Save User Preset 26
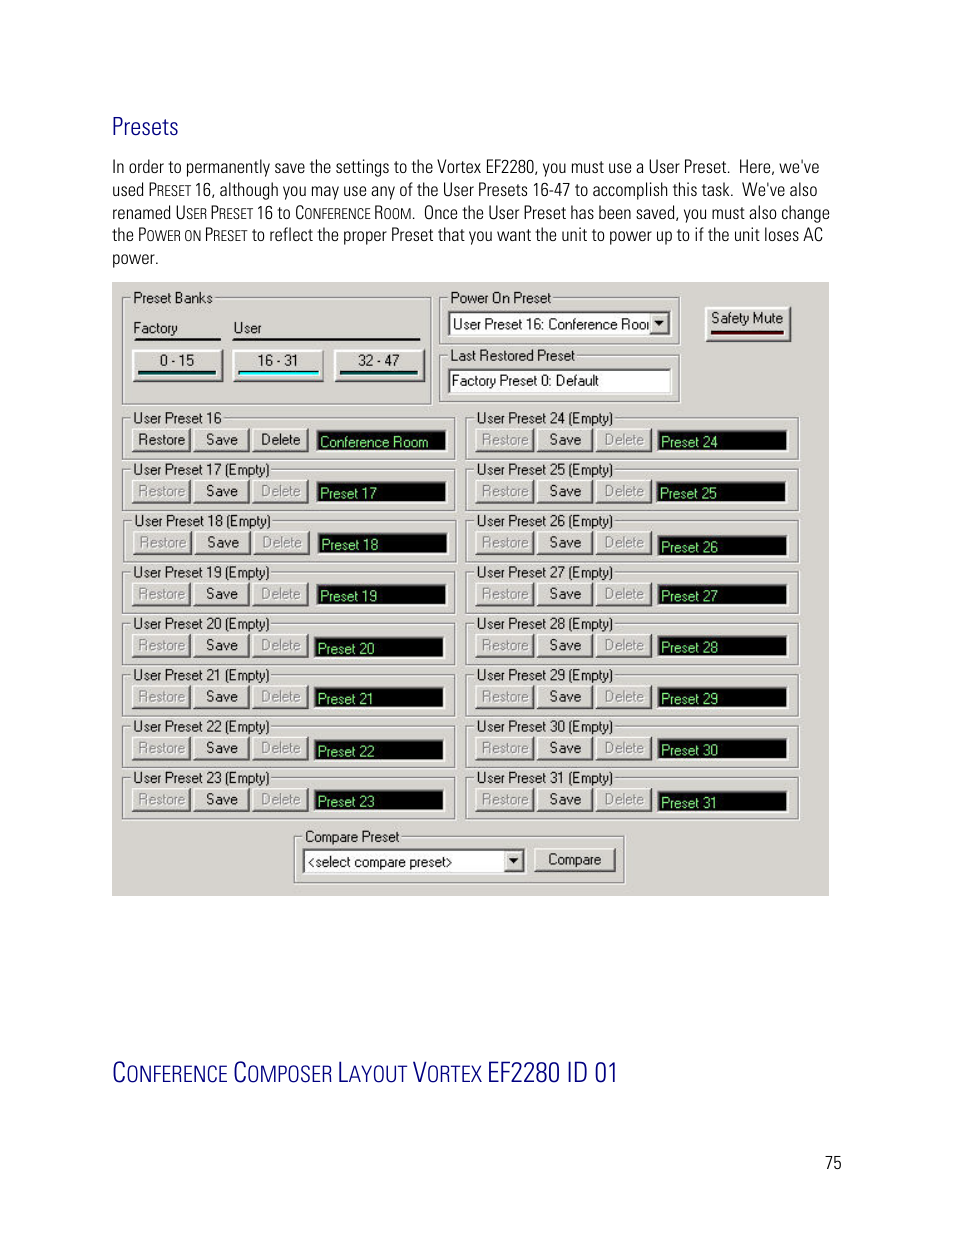The width and height of the screenshot is (954, 1235). (565, 543)
